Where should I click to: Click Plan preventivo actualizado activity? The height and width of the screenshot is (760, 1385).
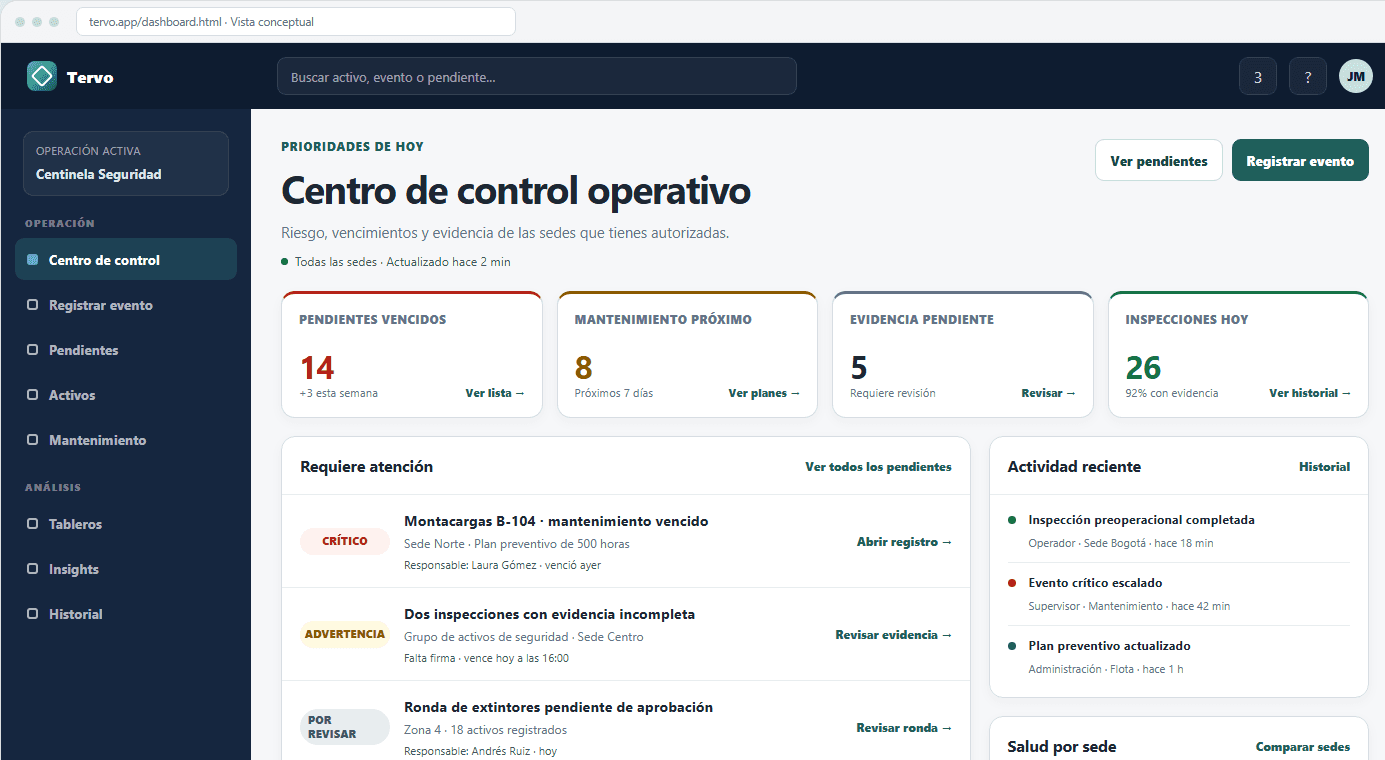click(1109, 646)
